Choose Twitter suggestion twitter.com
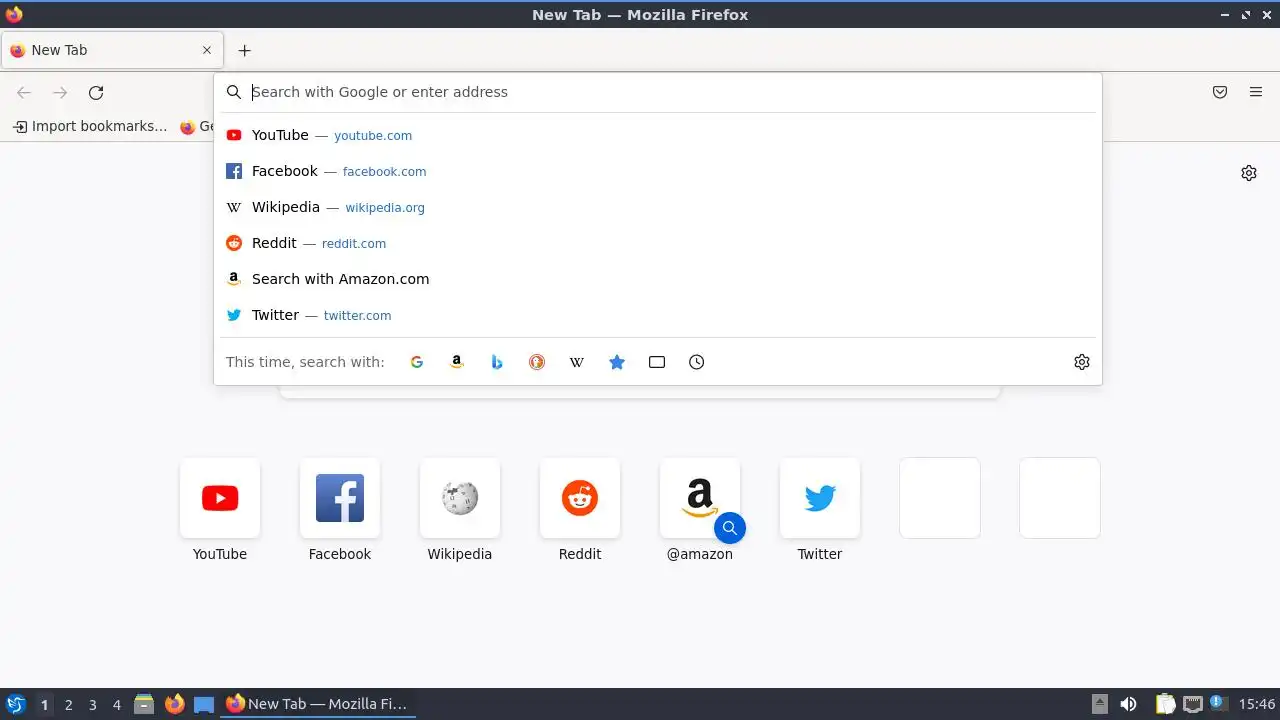The image size is (1280, 720). point(658,315)
